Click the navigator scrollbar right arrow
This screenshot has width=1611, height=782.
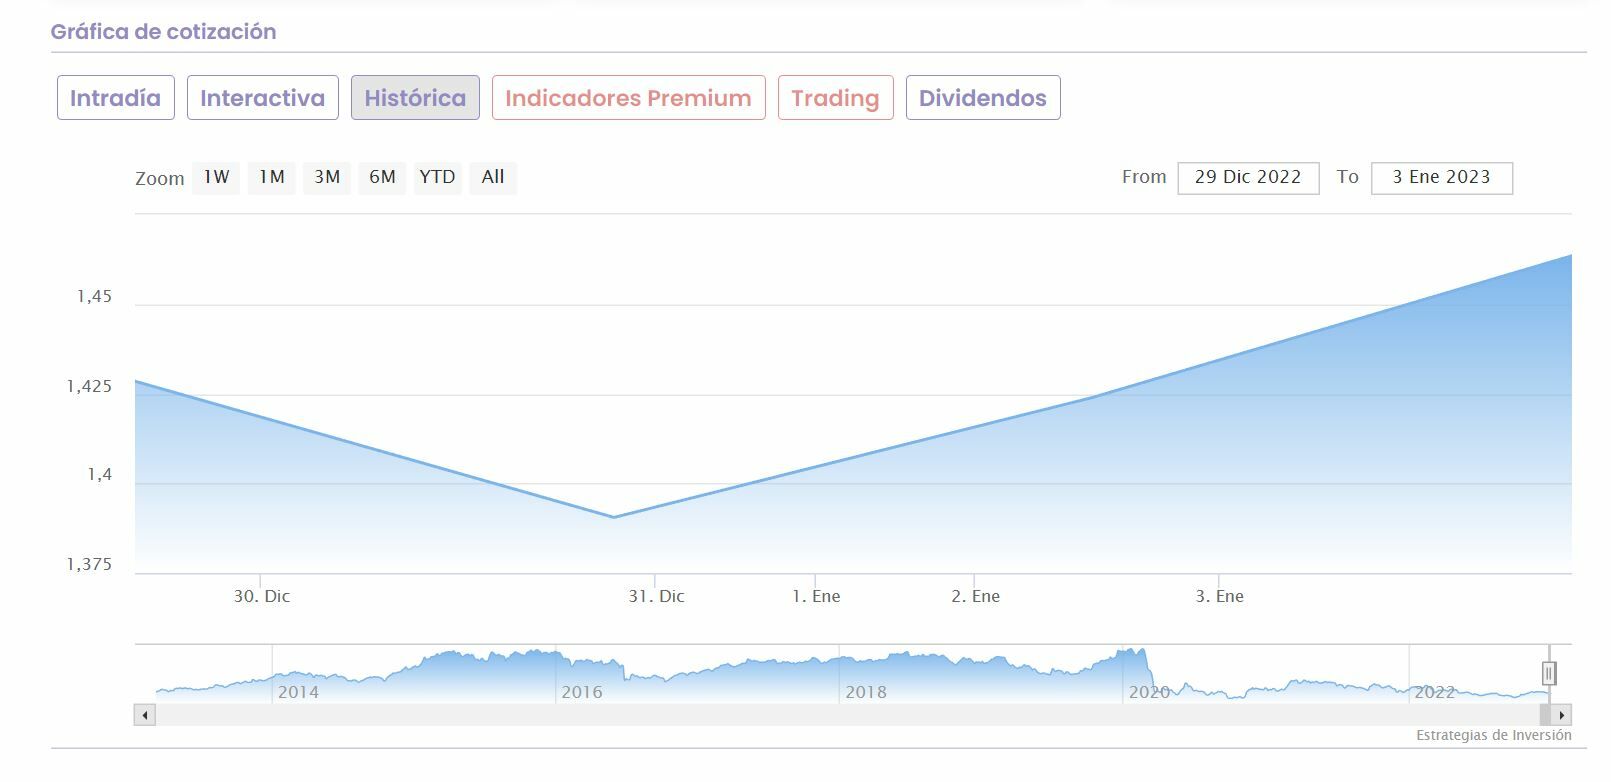click(x=1562, y=715)
